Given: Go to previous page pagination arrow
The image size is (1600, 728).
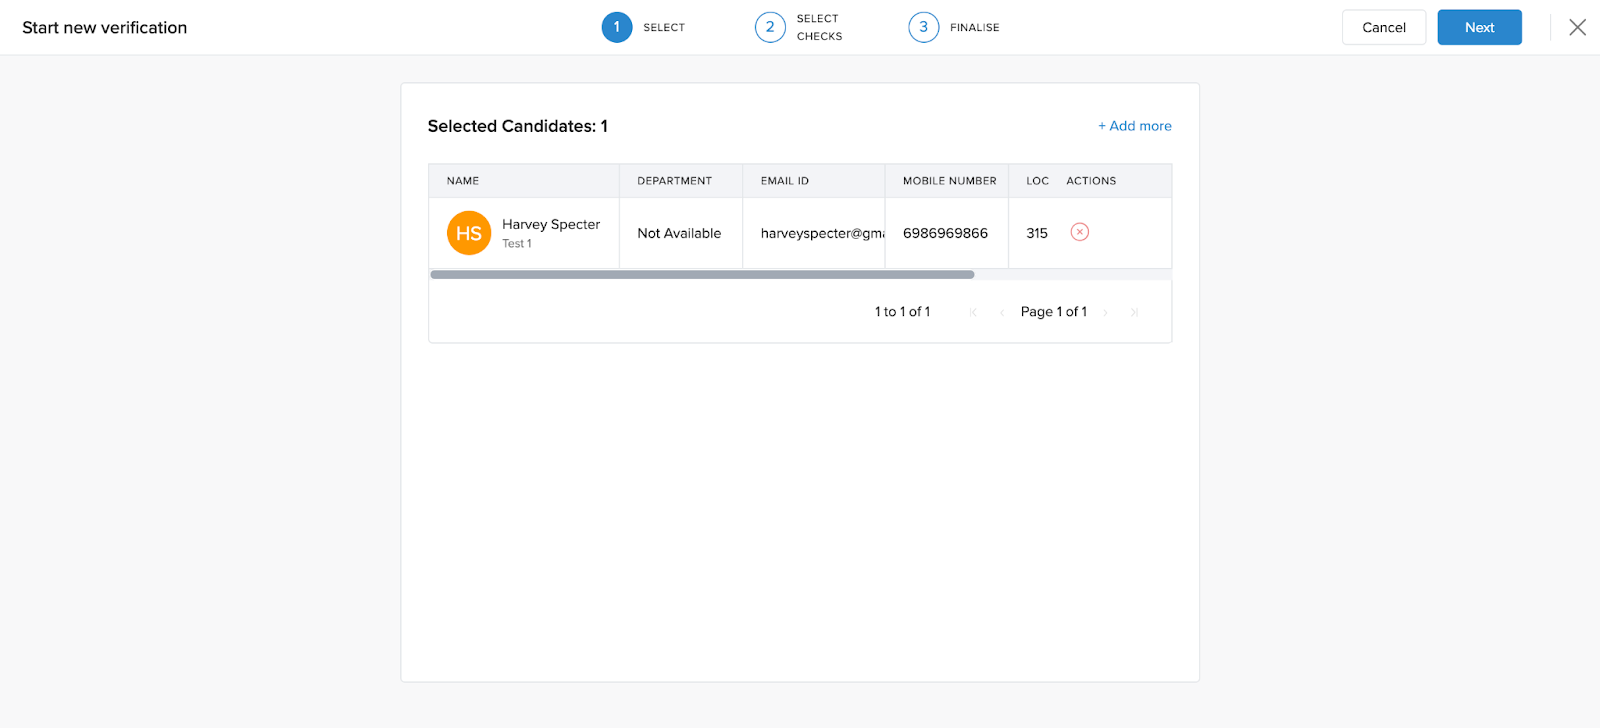Looking at the screenshot, I should tap(1001, 312).
